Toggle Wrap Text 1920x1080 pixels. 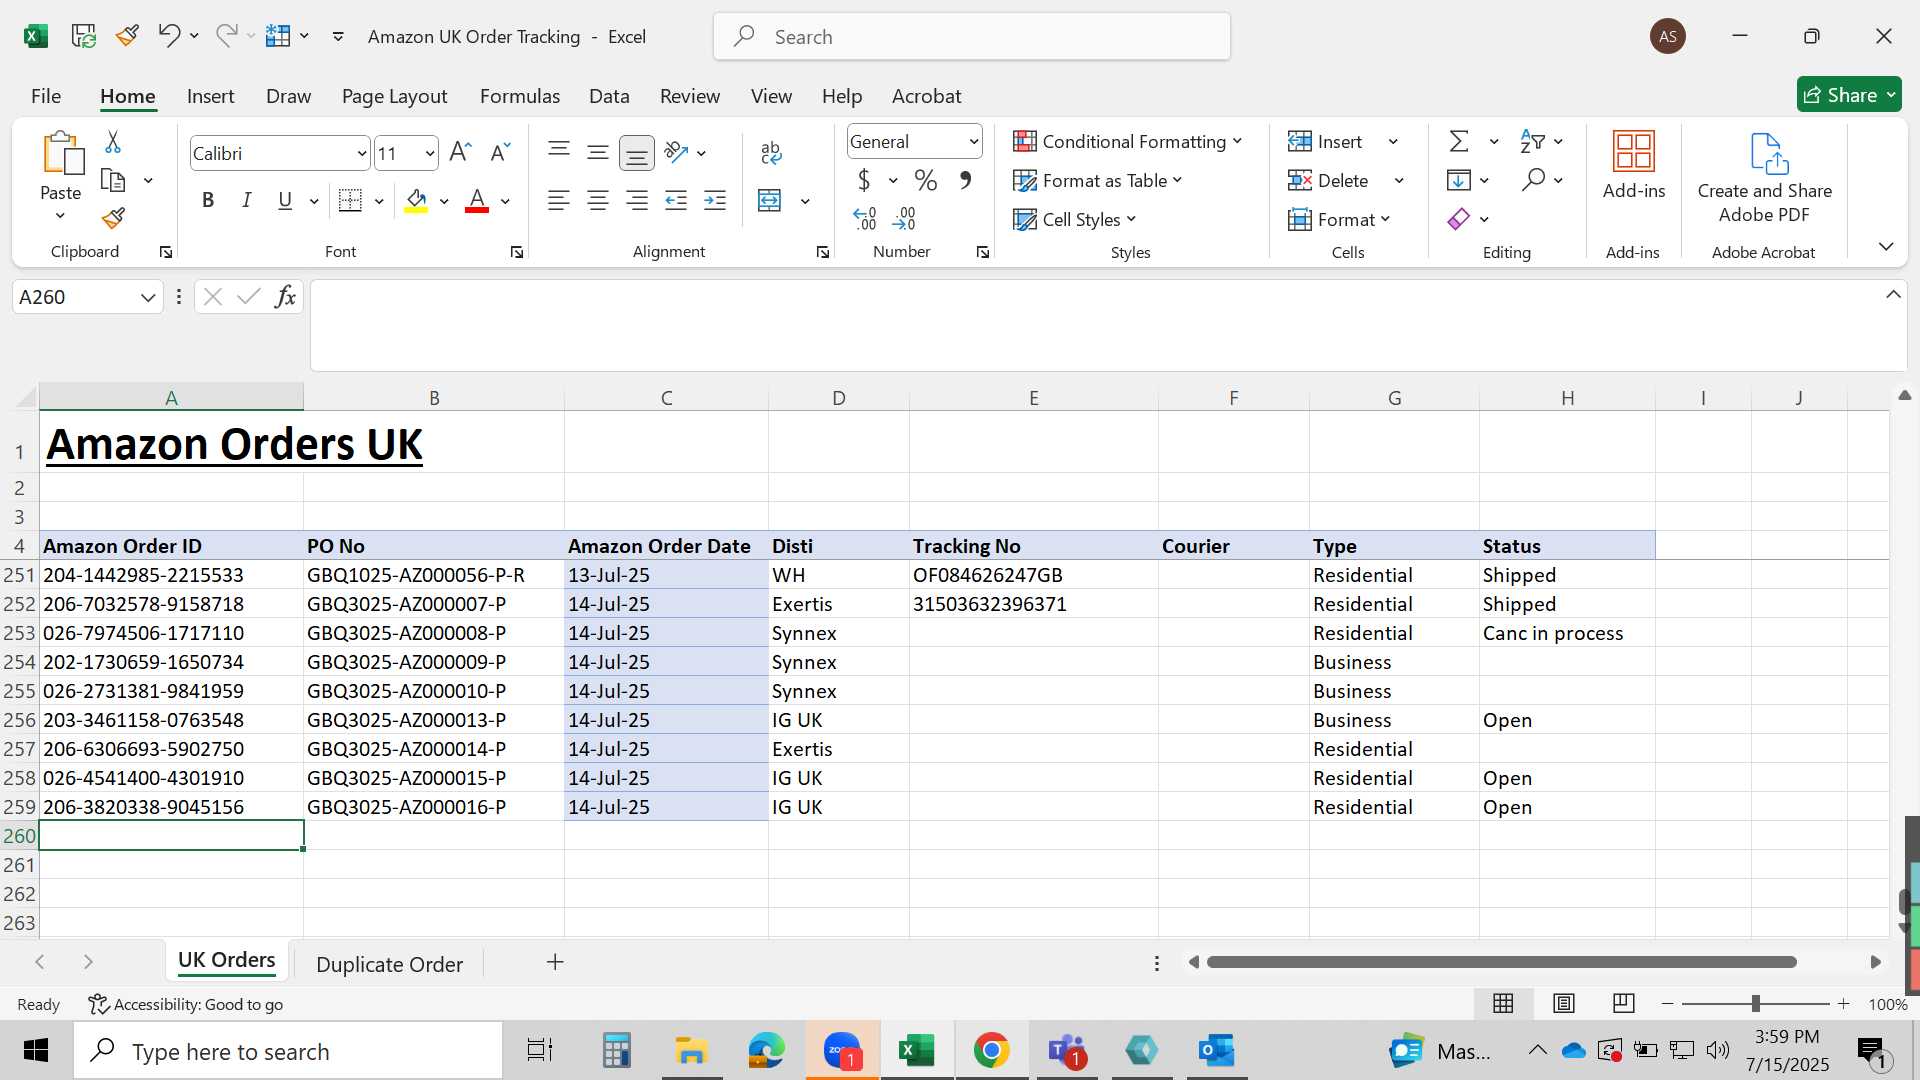[x=771, y=152]
